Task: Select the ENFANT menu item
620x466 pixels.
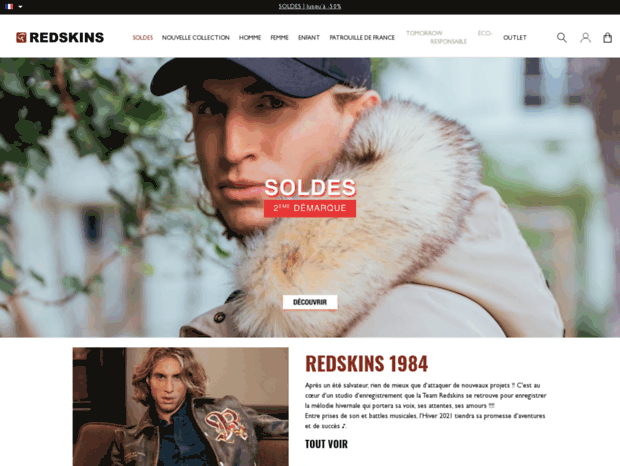Action: (x=309, y=38)
